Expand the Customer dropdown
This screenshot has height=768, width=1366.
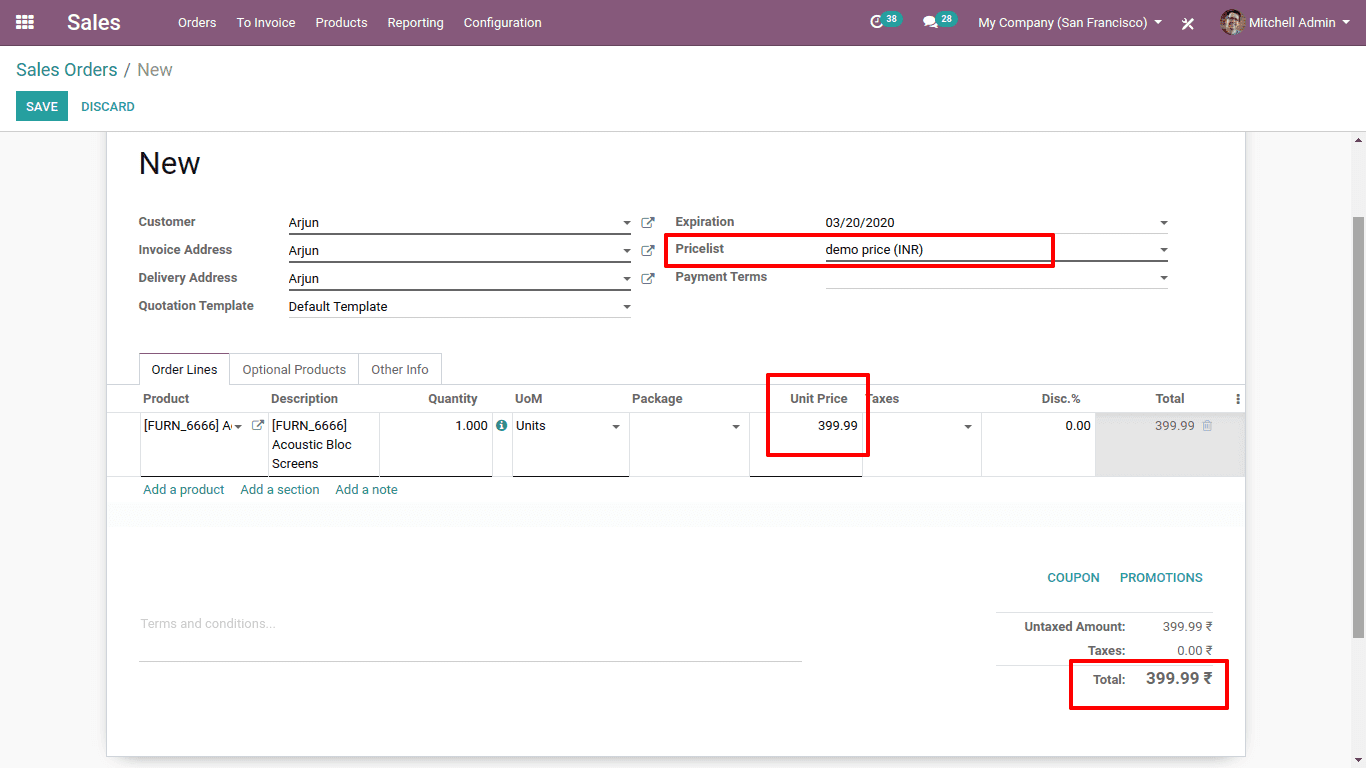(x=627, y=223)
